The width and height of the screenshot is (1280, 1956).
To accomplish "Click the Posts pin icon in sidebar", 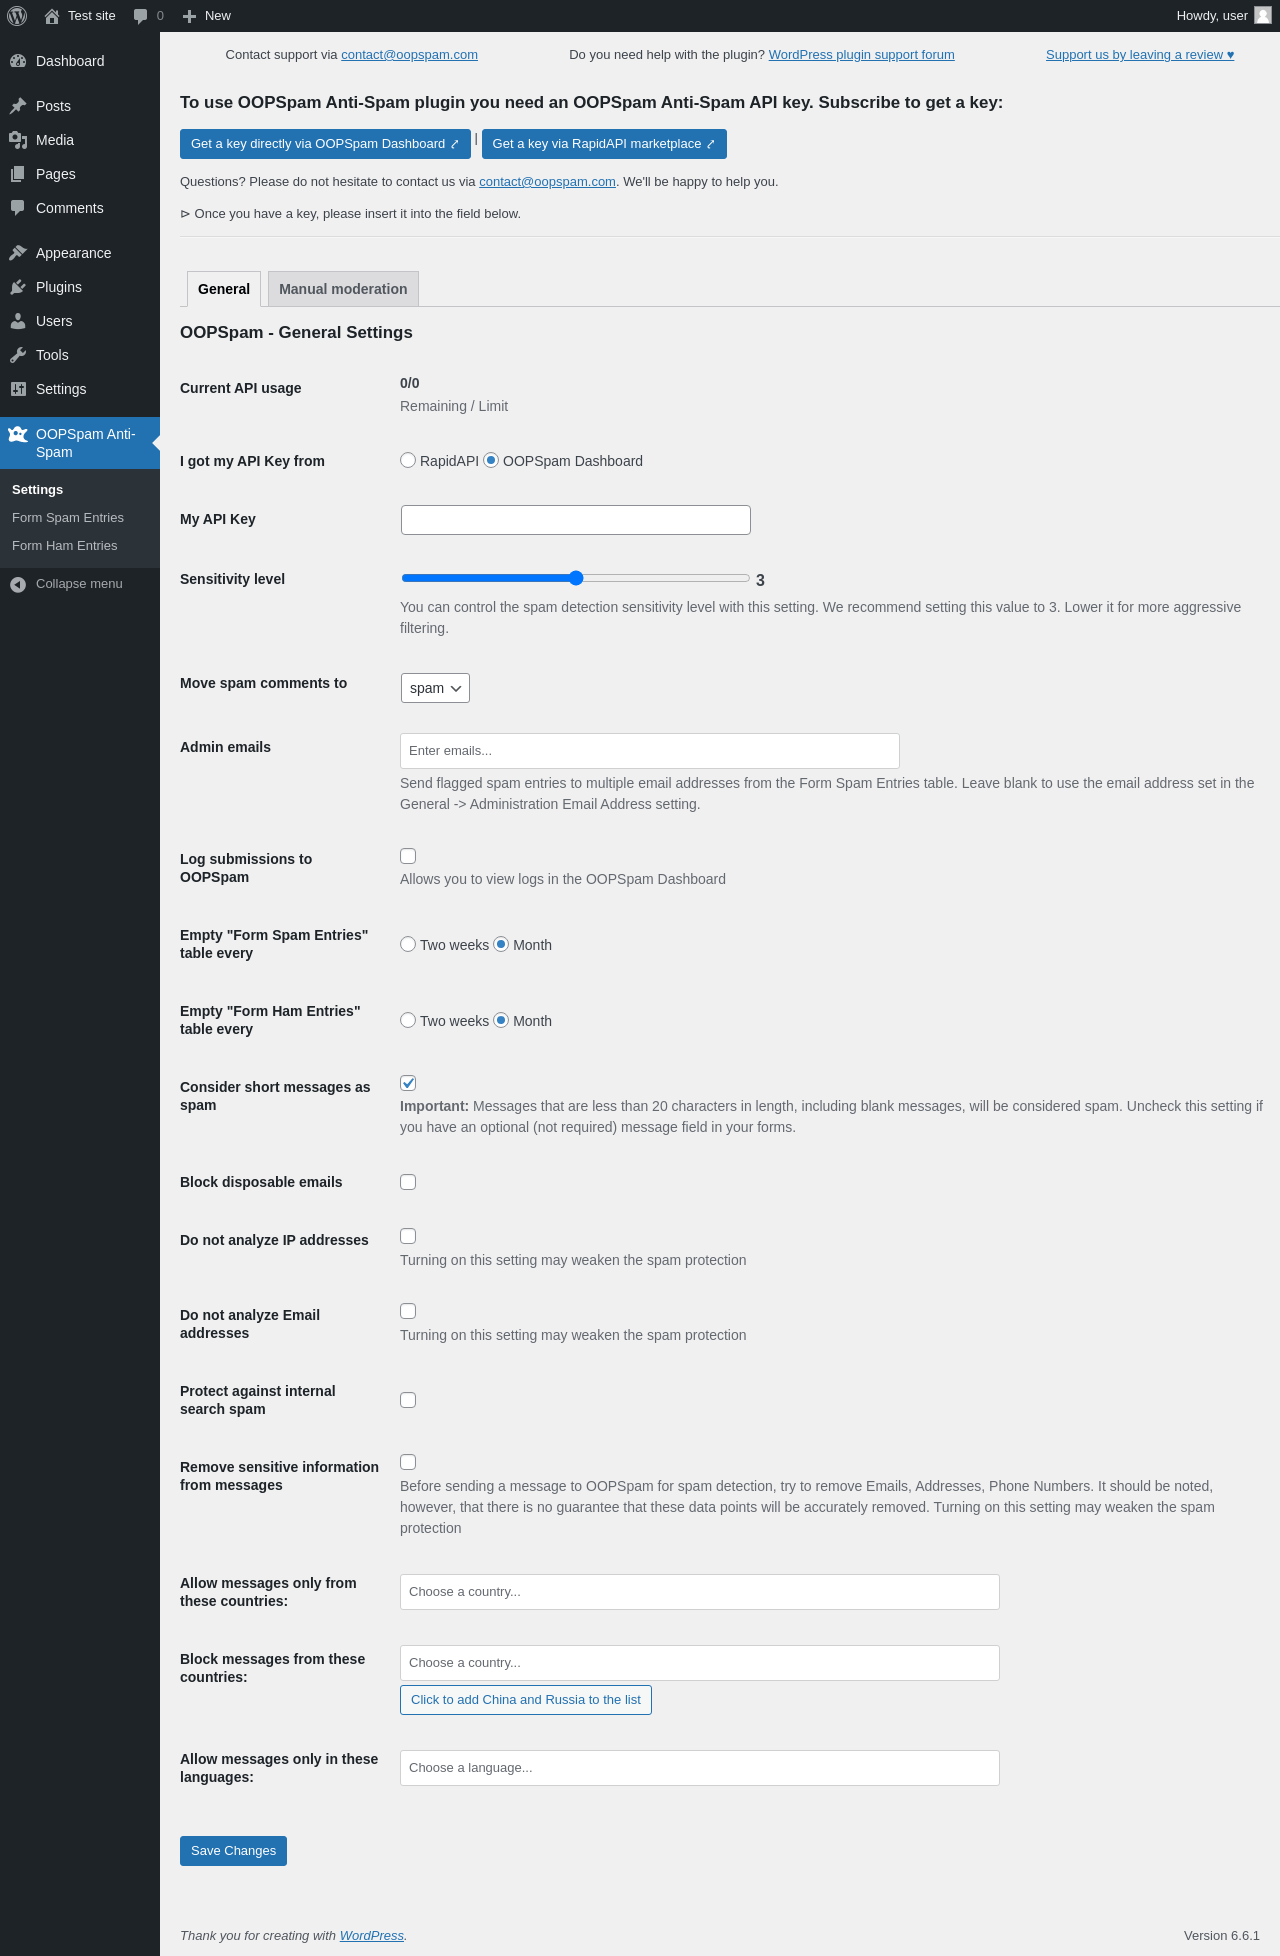I will pyautogui.click(x=18, y=106).
